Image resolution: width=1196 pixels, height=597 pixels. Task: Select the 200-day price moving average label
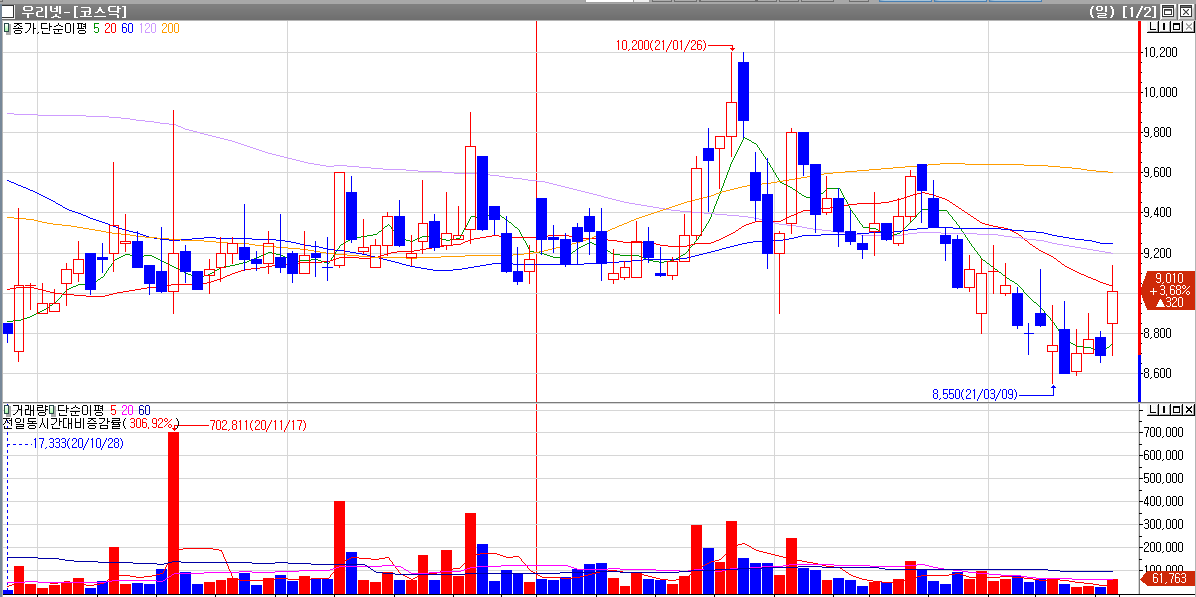coord(171,28)
